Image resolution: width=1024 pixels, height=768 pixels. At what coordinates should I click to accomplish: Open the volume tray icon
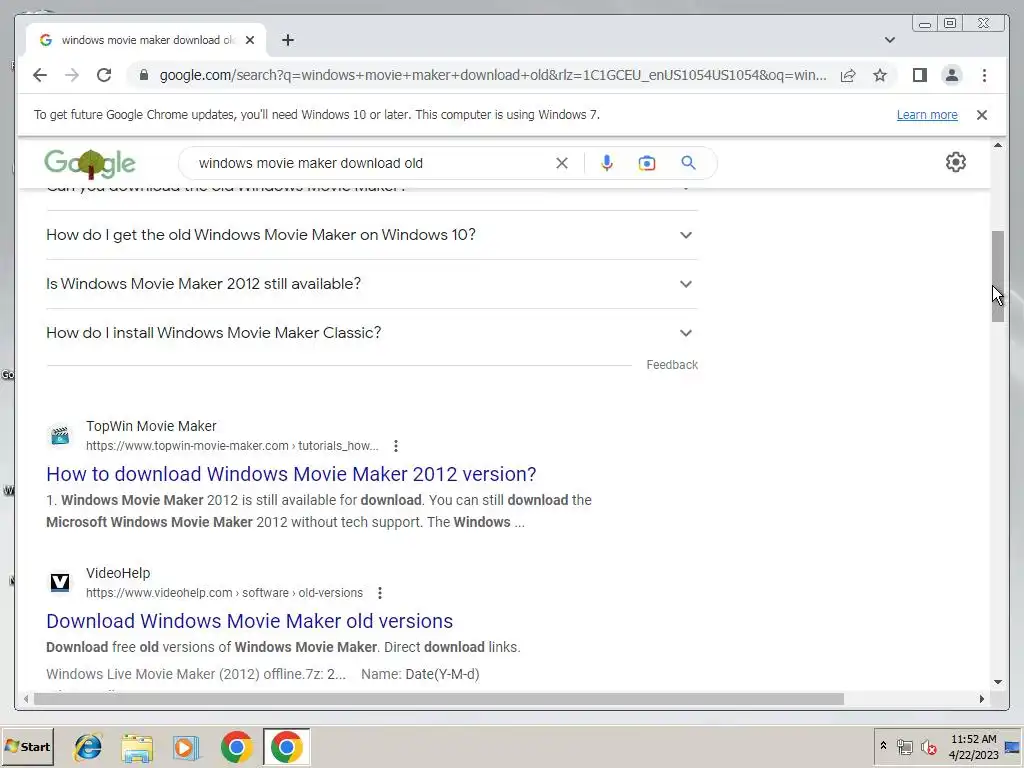[x=928, y=747]
